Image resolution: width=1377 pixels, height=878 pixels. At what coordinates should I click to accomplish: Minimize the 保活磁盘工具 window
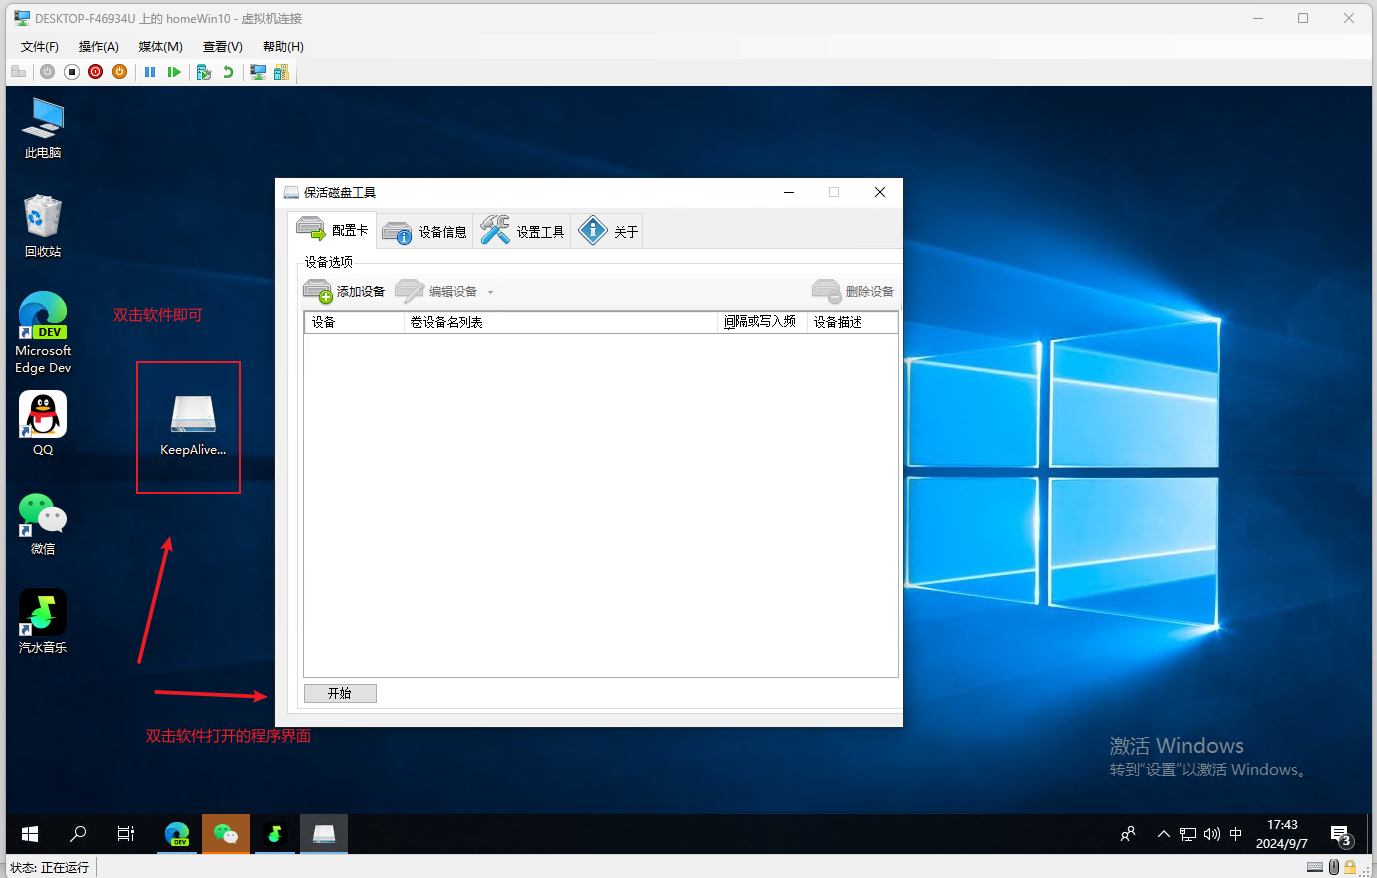click(x=789, y=192)
